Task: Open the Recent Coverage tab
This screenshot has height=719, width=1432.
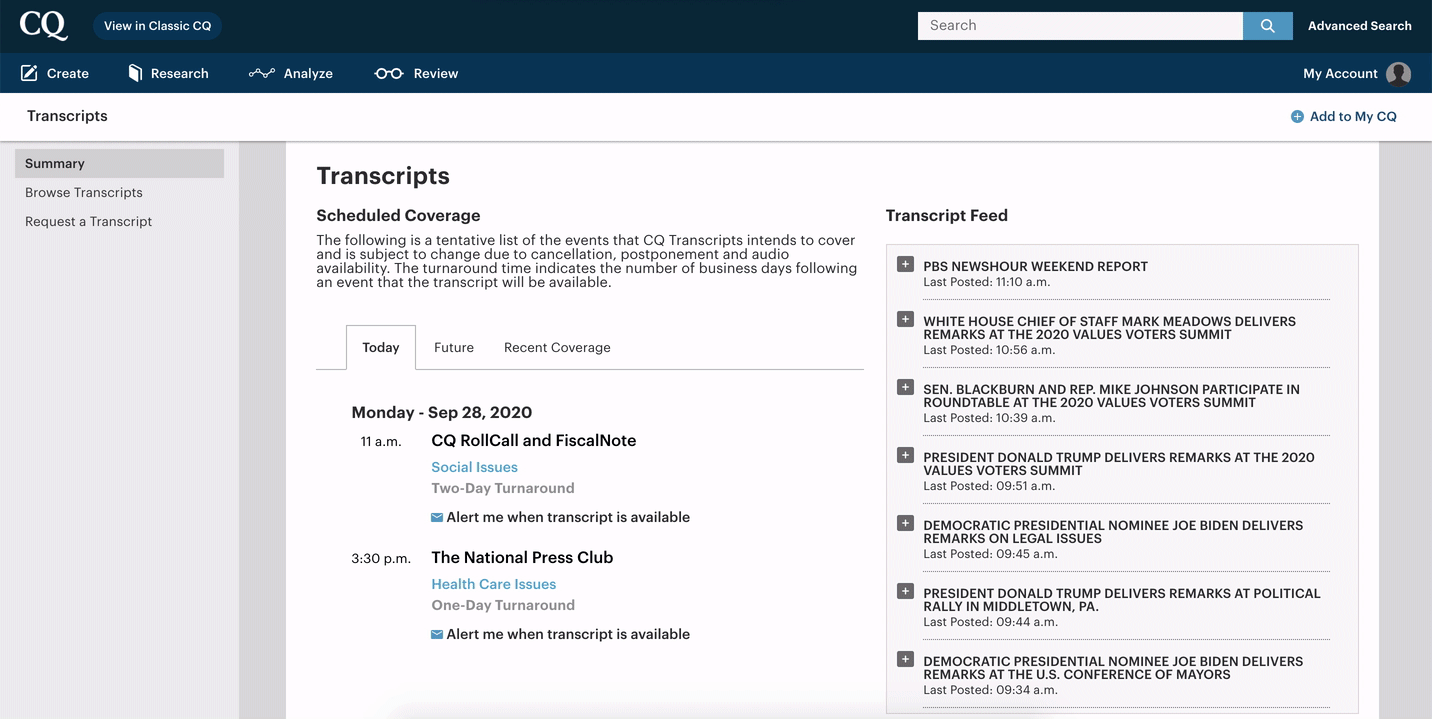Action: point(557,347)
